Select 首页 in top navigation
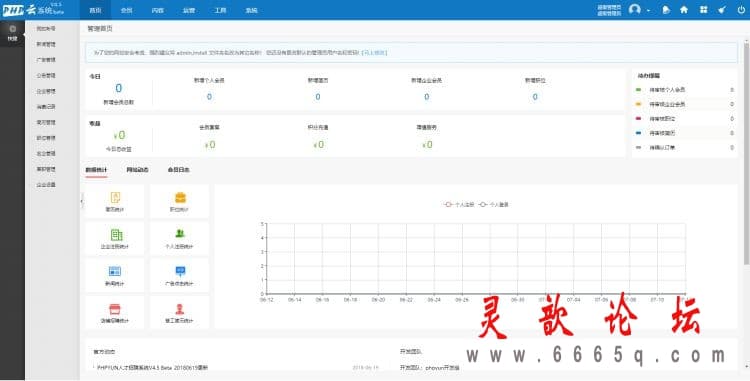This screenshot has height=381, width=750. click(x=95, y=10)
